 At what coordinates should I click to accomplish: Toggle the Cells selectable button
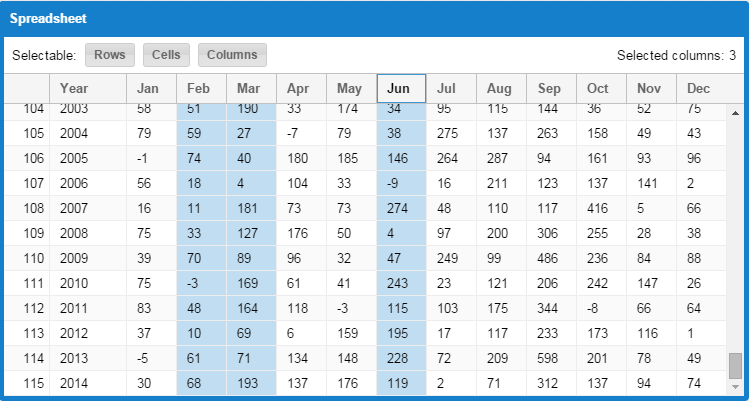point(166,55)
